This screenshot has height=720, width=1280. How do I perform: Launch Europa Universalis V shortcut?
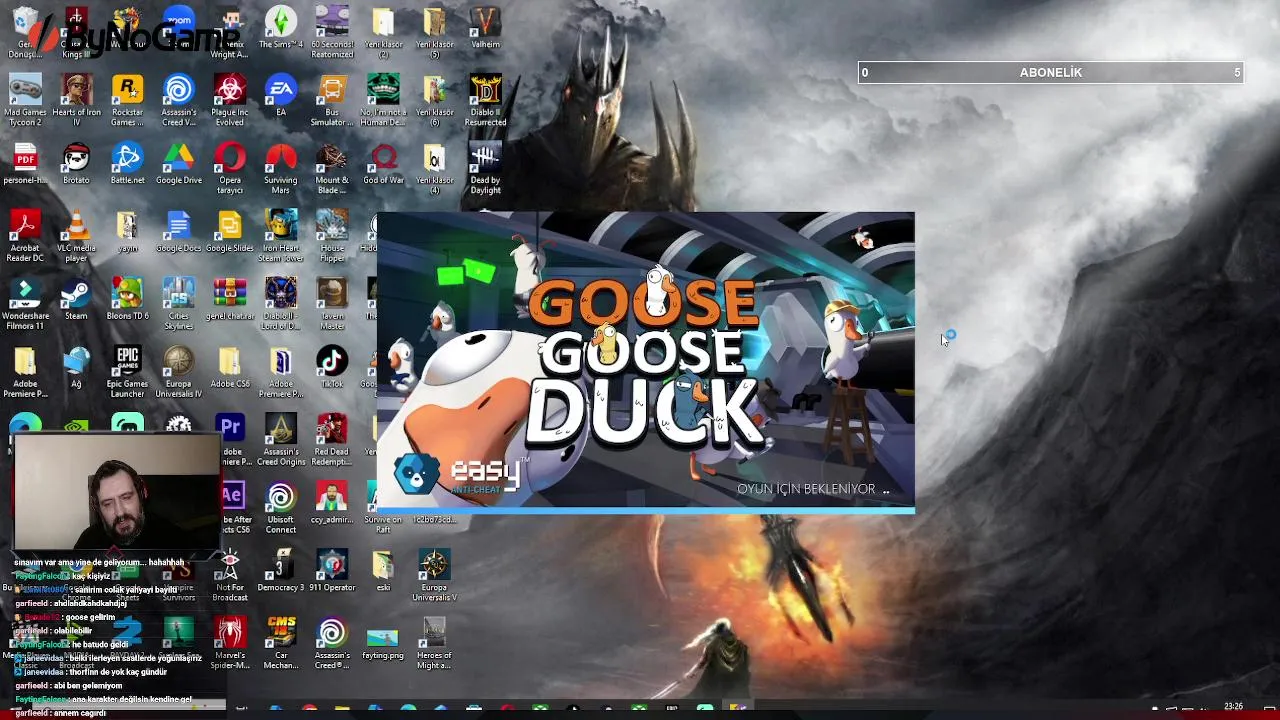click(x=434, y=576)
